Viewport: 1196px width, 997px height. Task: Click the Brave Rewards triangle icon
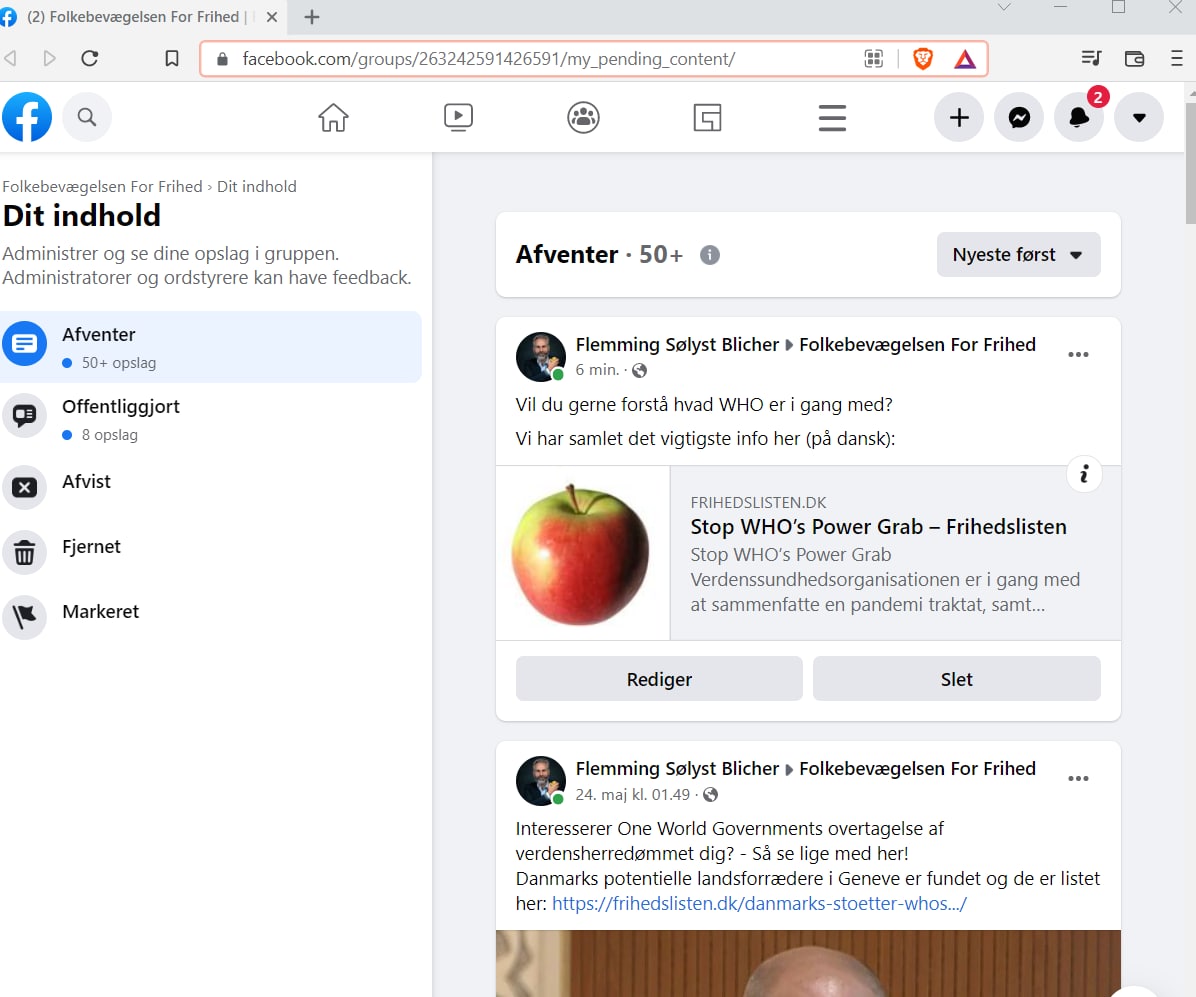tap(965, 59)
